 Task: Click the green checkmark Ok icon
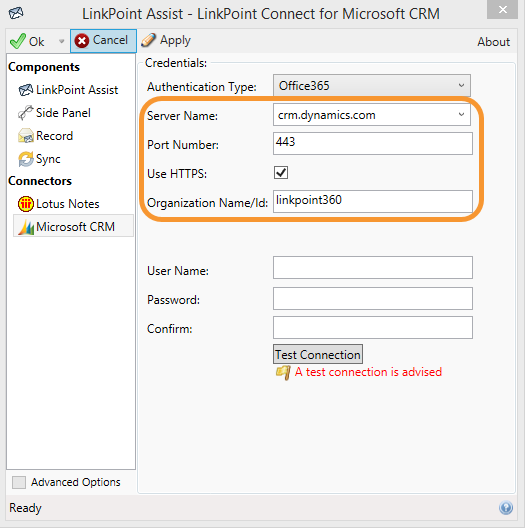pyautogui.click(x=18, y=41)
